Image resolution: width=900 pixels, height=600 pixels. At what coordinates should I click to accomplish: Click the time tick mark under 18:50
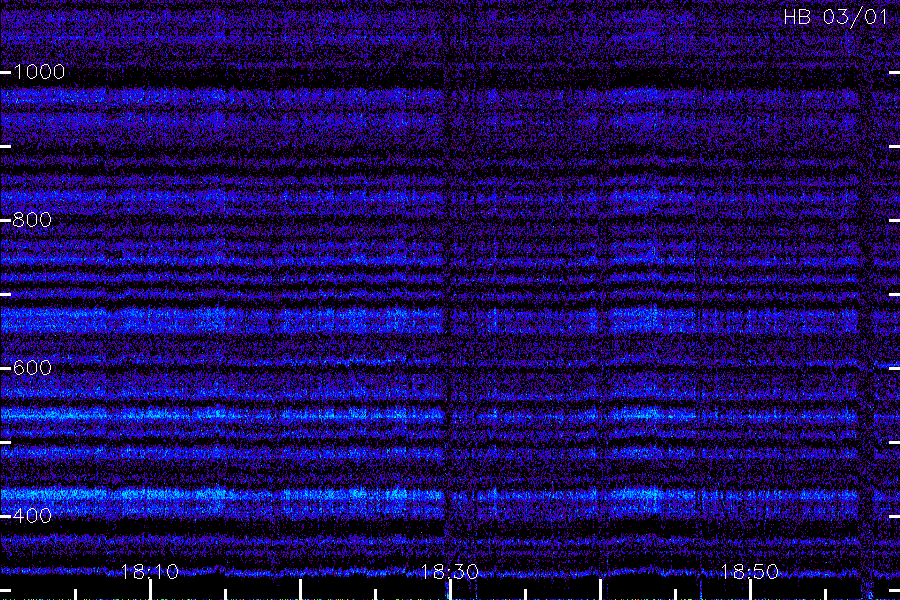[x=750, y=590]
